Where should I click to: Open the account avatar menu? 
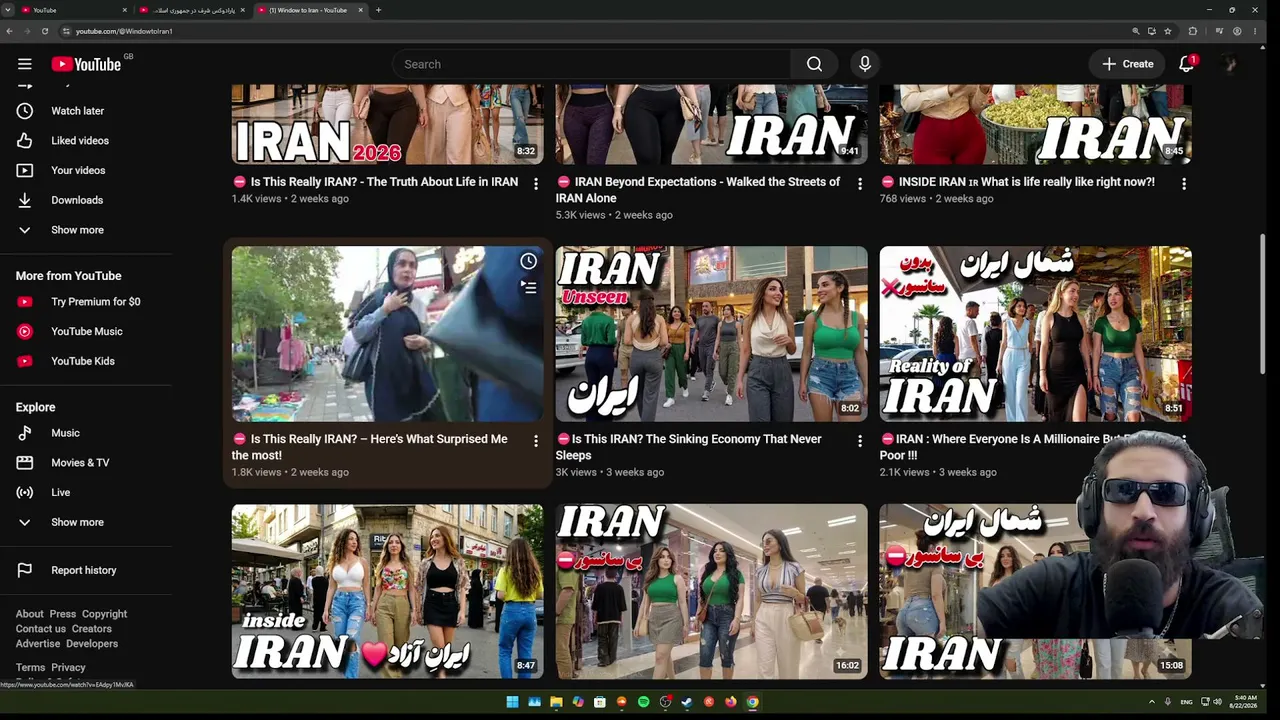point(1230,64)
